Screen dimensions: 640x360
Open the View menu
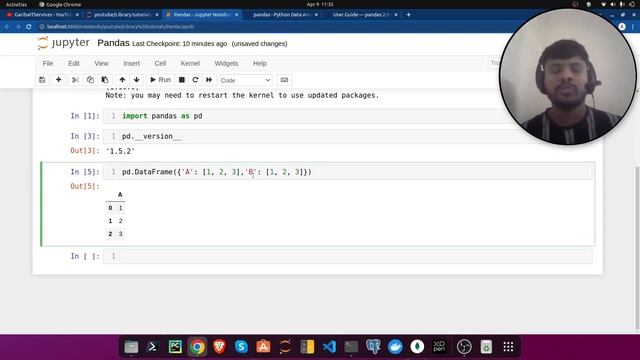point(101,64)
